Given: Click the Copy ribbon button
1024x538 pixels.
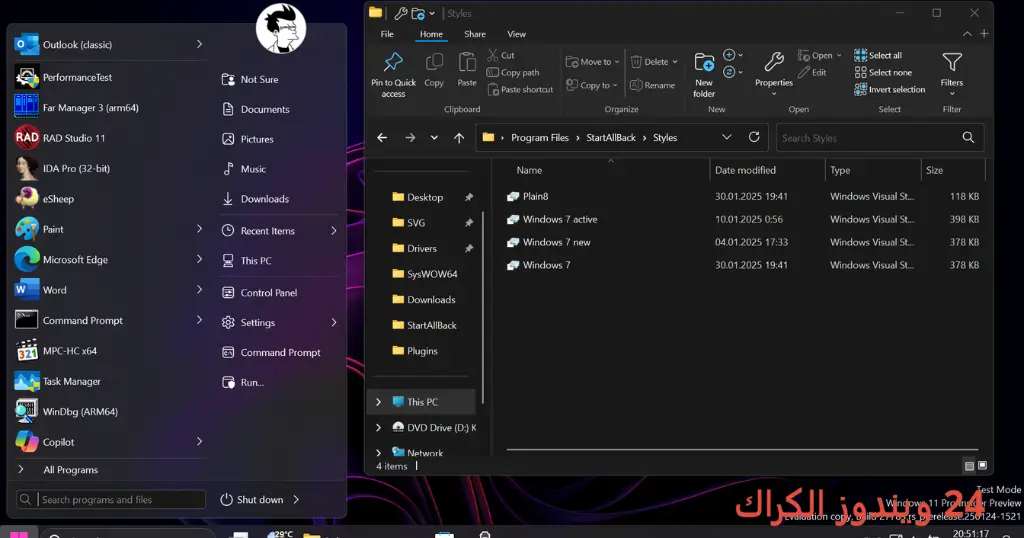Looking at the screenshot, I should 434,70.
